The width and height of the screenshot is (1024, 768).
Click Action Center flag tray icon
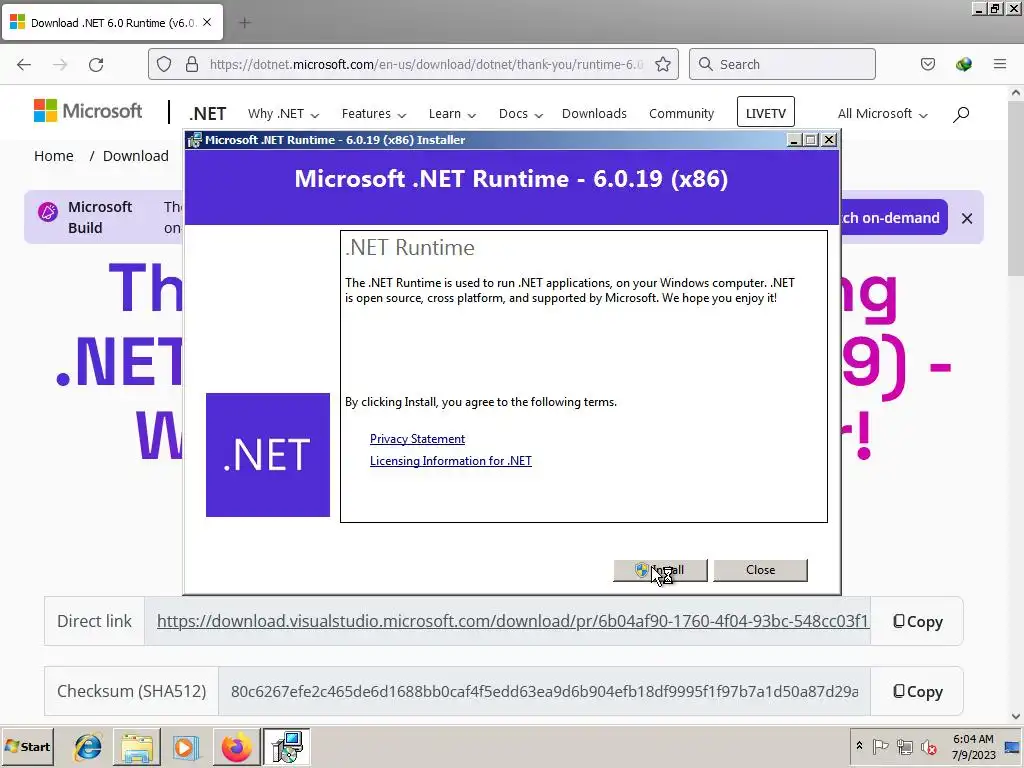click(x=880, y=746)
